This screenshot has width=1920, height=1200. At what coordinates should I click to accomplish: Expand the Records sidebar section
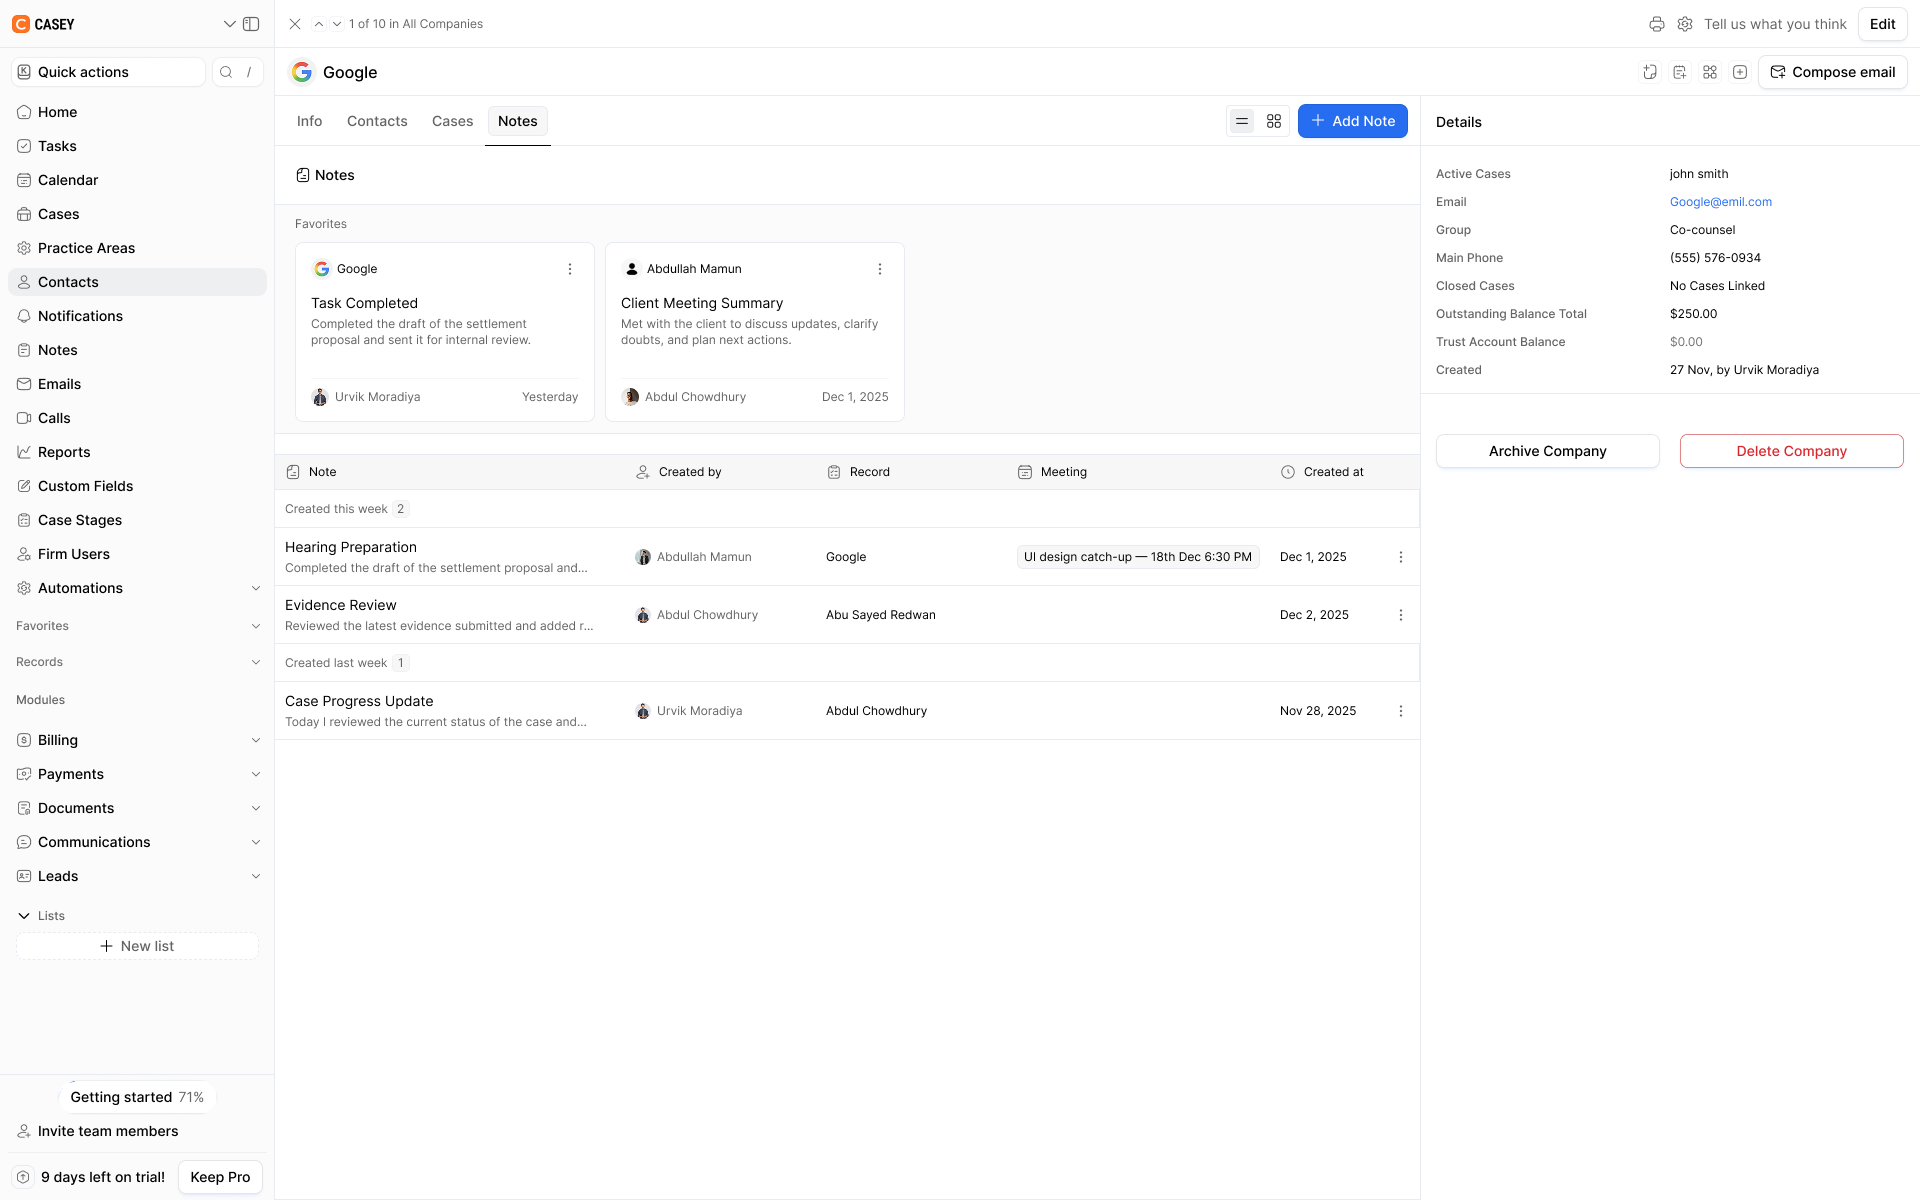[x=256, y=662]
